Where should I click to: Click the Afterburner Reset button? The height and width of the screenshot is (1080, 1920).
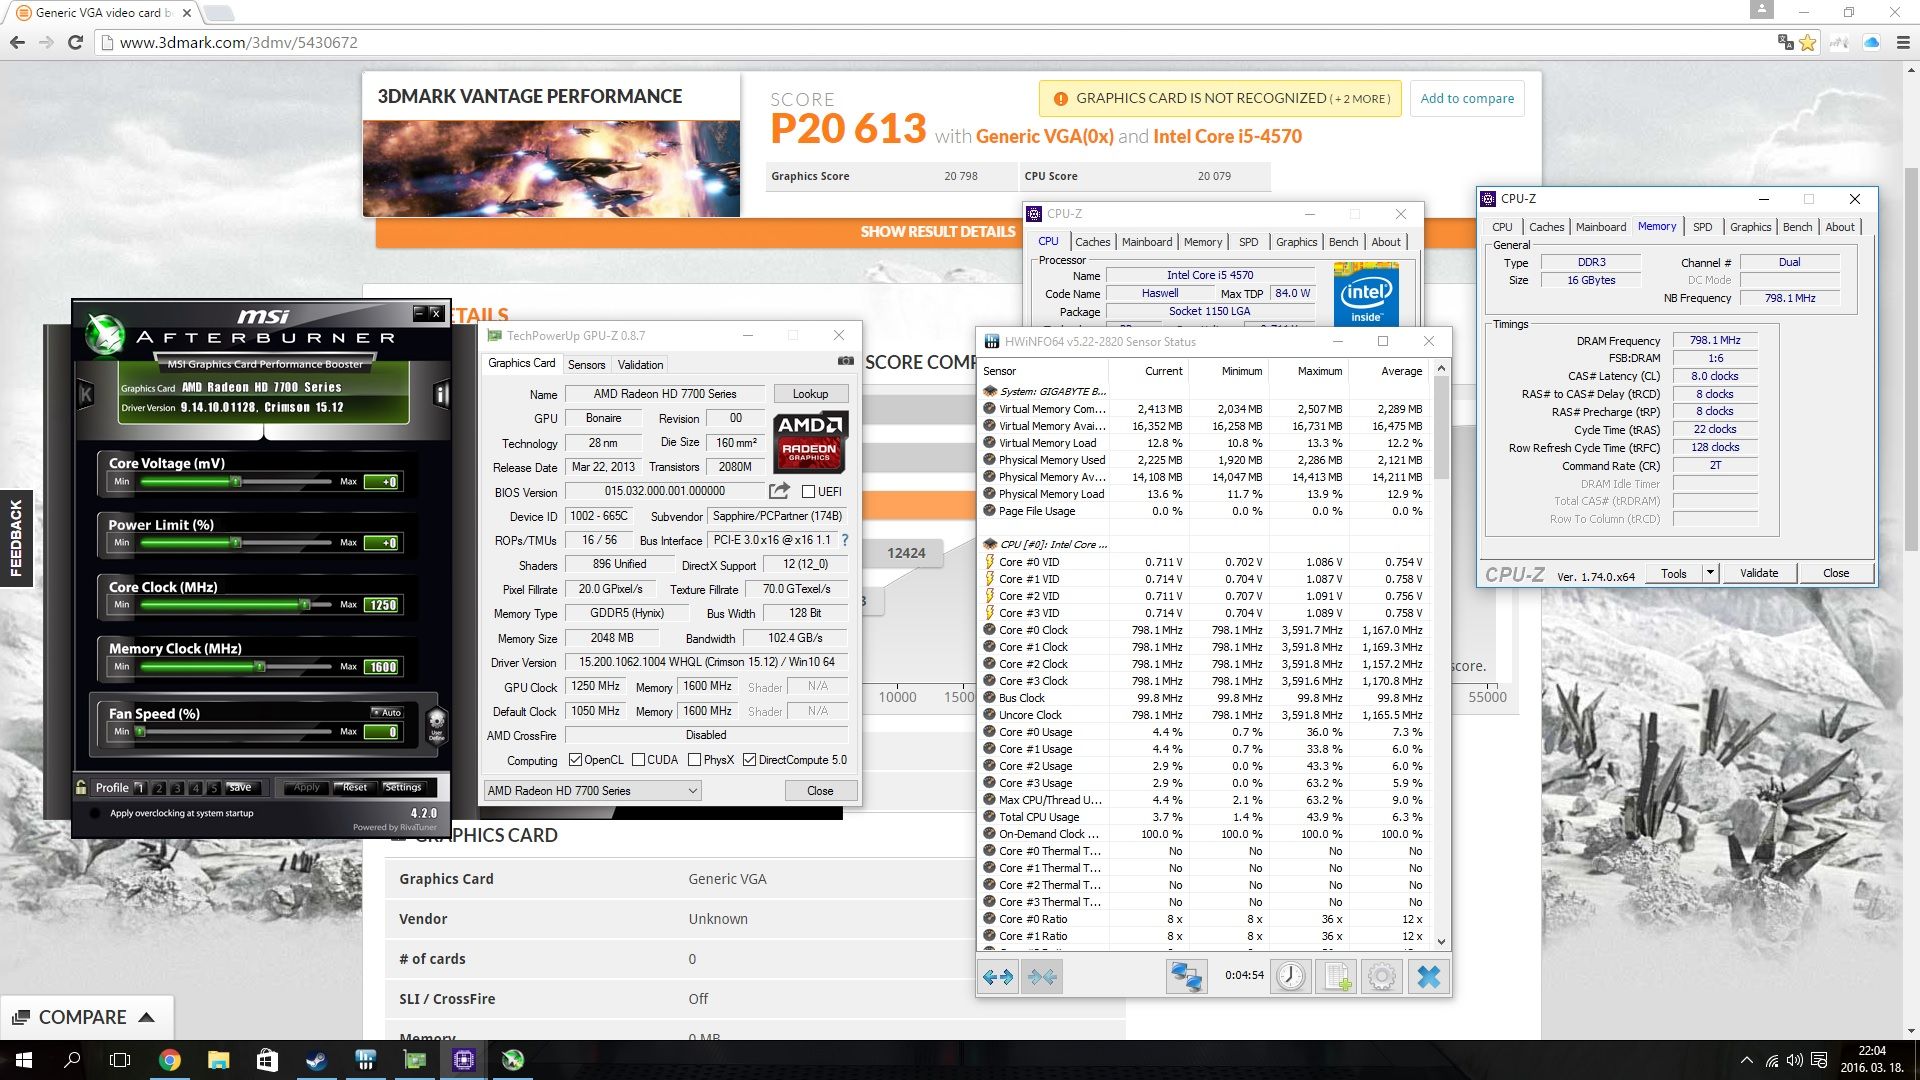coord(355,788)
